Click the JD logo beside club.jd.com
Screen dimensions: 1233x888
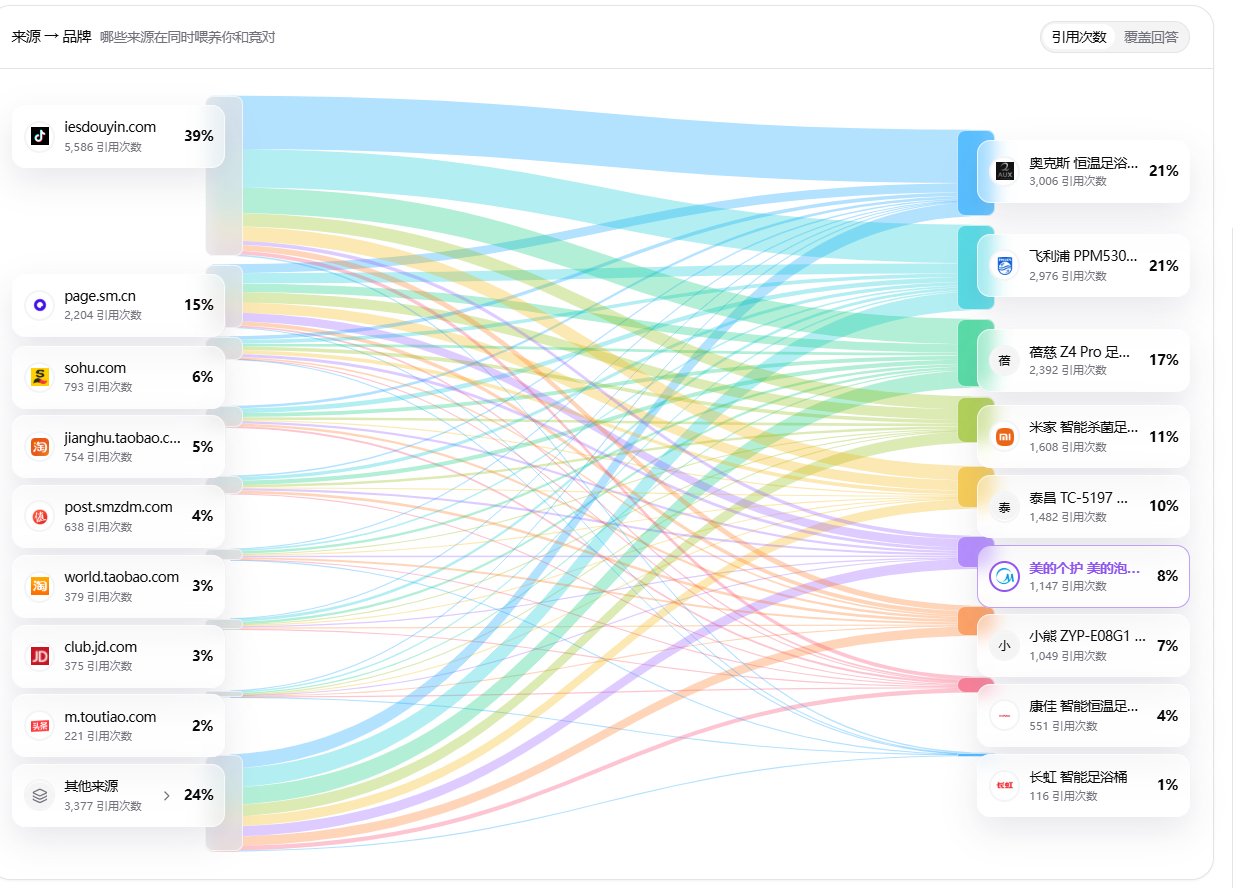(40, 656)
